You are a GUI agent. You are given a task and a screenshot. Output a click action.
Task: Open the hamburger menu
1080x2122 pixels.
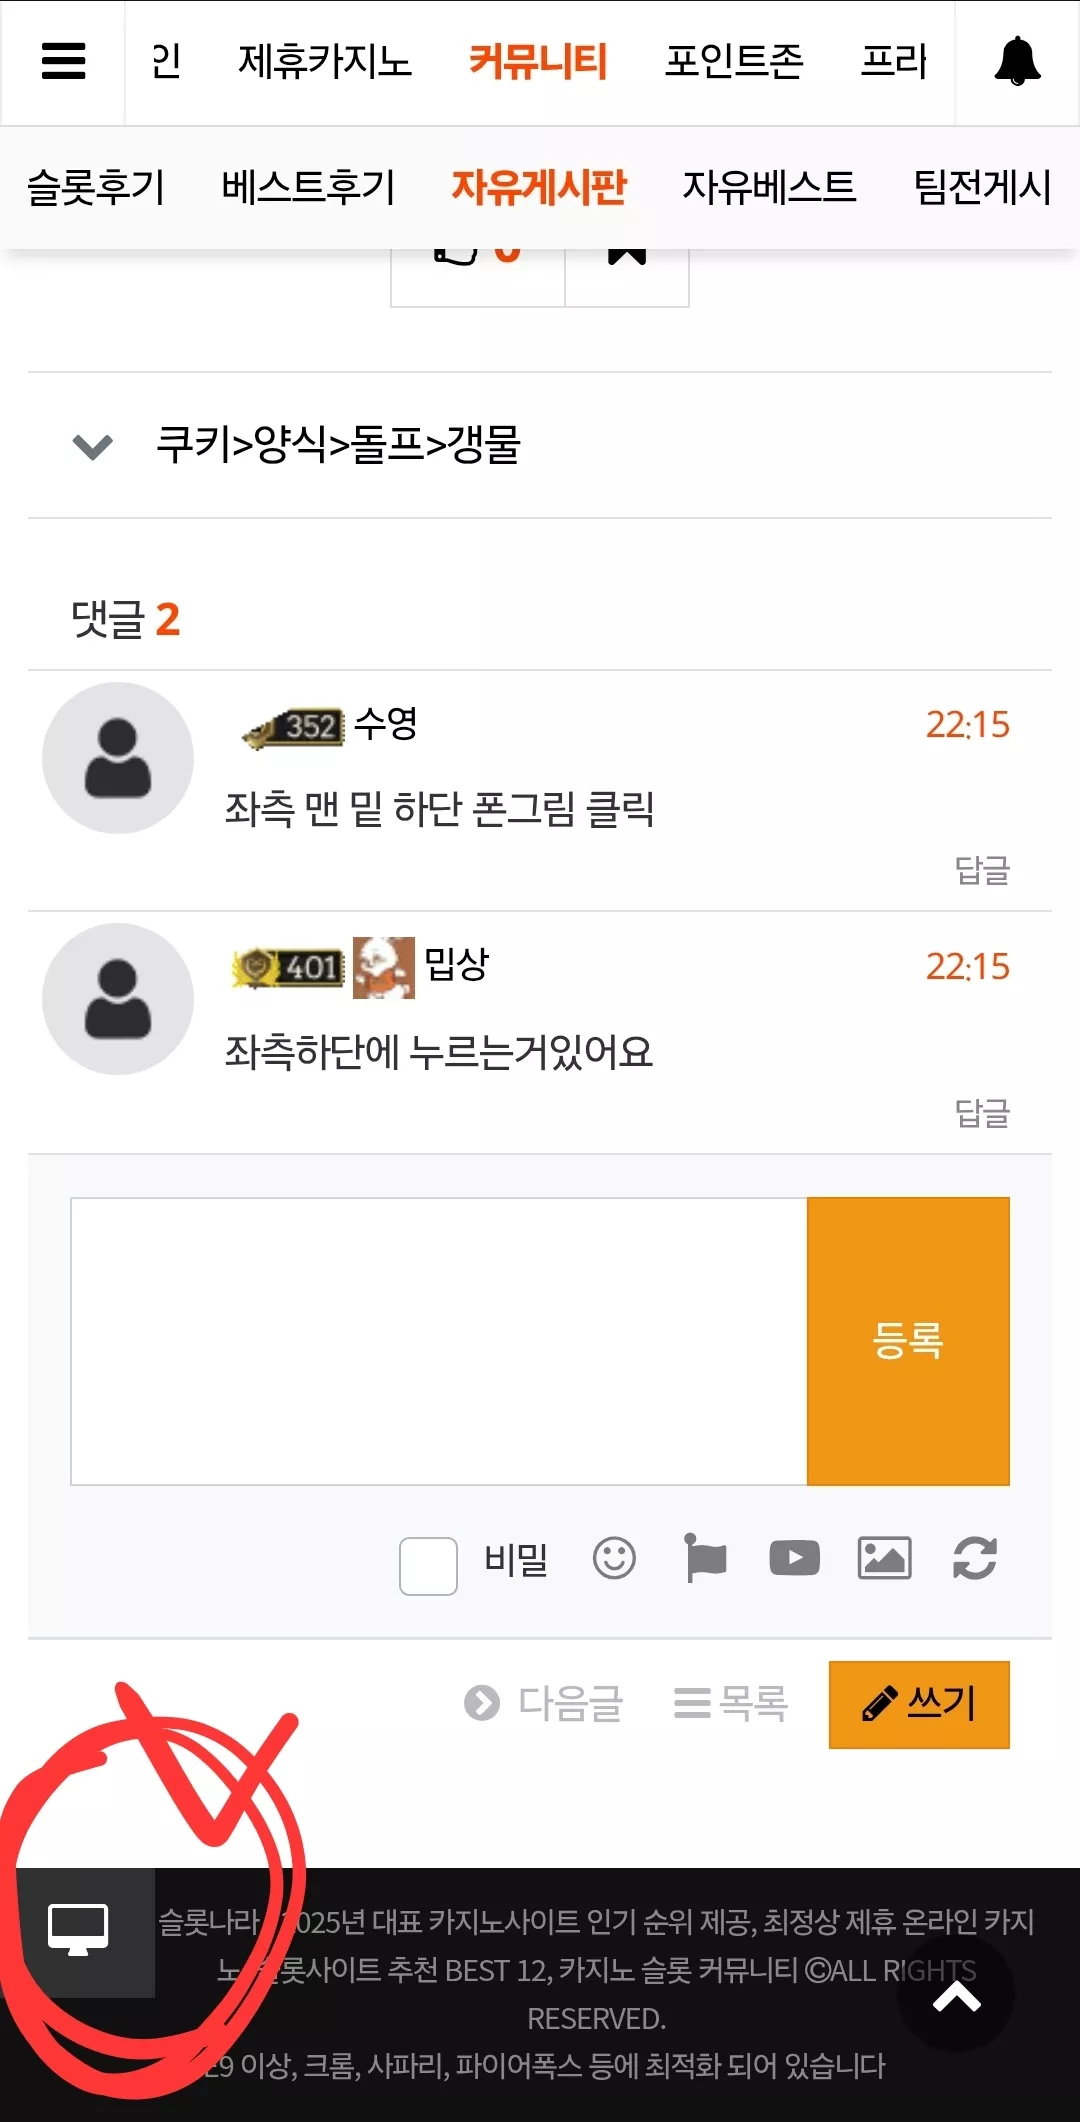click(x=63, y=61)
